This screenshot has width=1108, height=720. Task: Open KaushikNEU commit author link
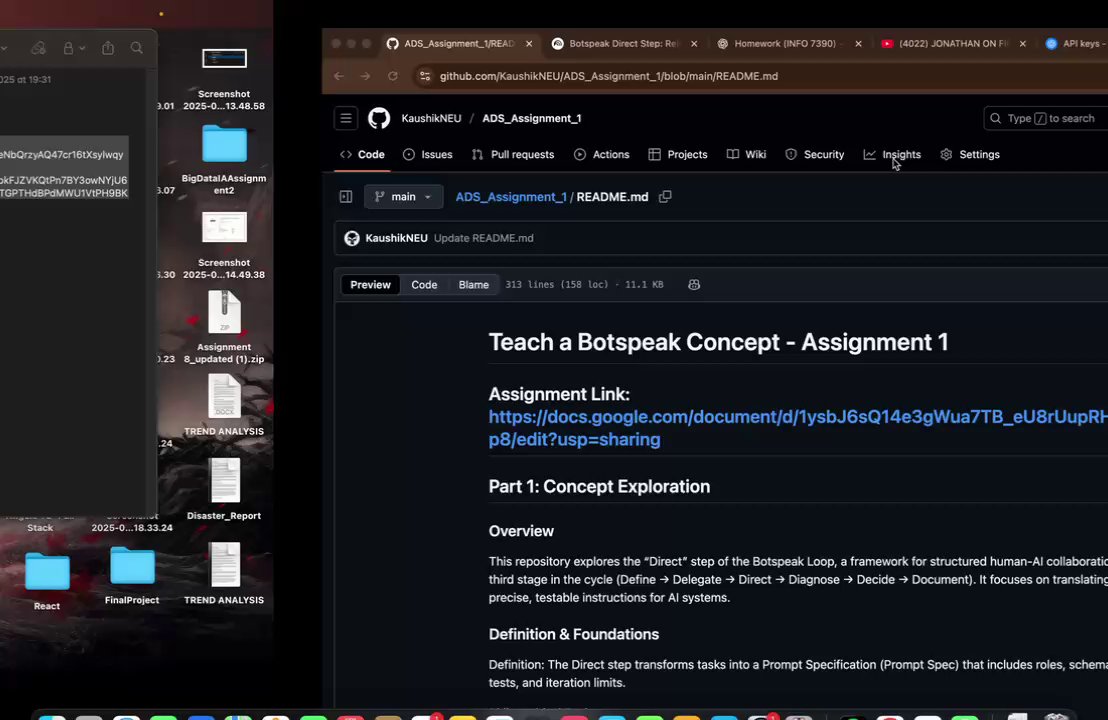pos(396,238)
